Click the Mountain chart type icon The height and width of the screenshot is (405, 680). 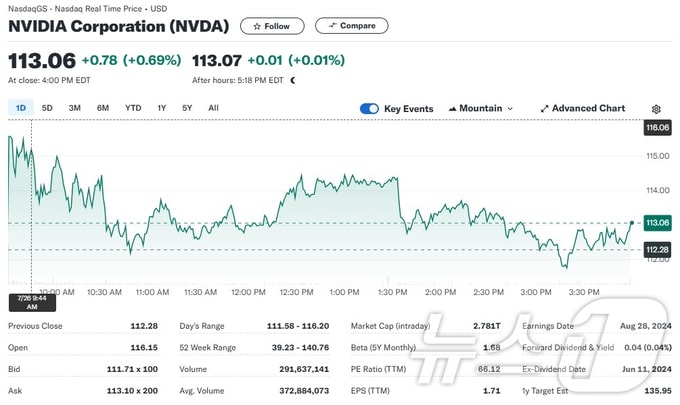(x=452, y=108)
